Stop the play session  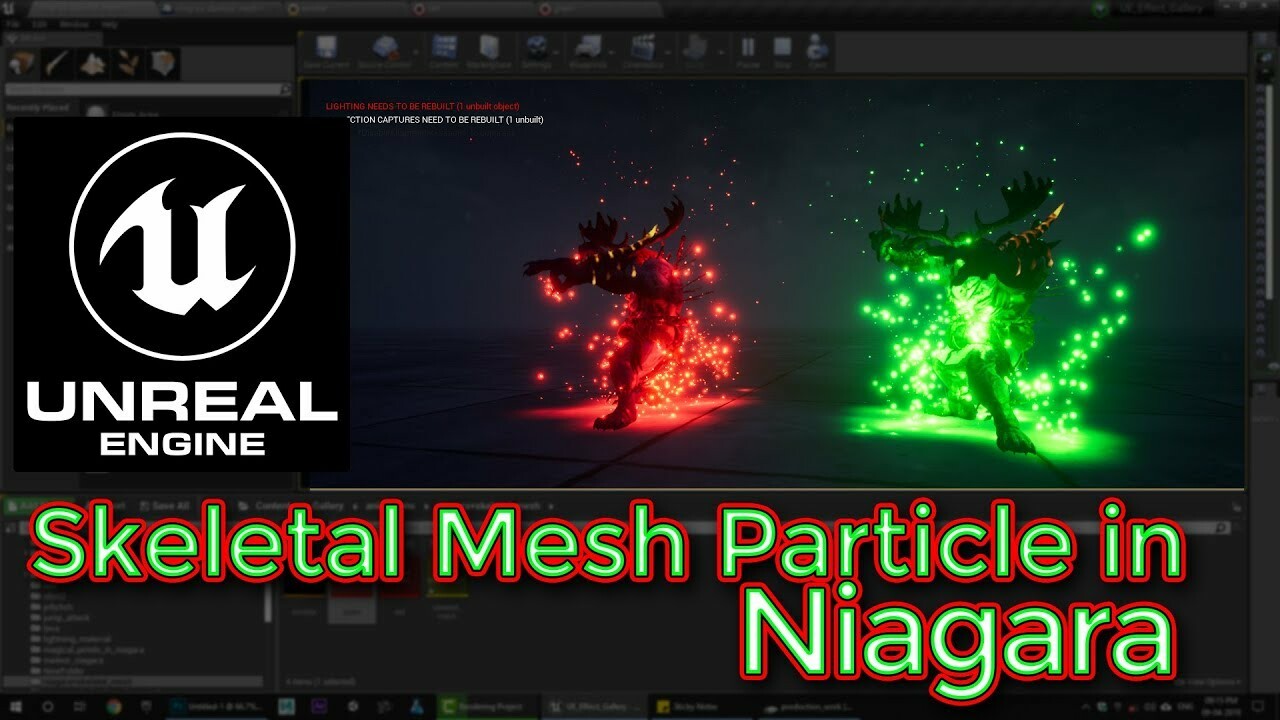[782, 52]
